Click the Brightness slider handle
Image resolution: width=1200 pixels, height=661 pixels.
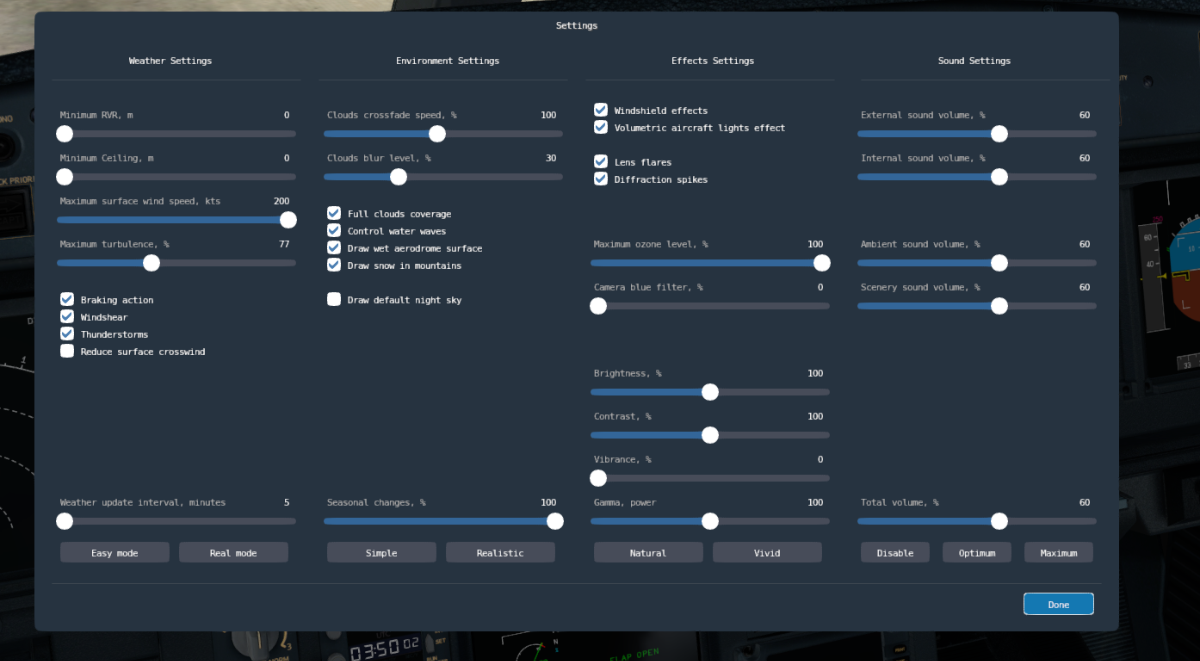(710, 392)
